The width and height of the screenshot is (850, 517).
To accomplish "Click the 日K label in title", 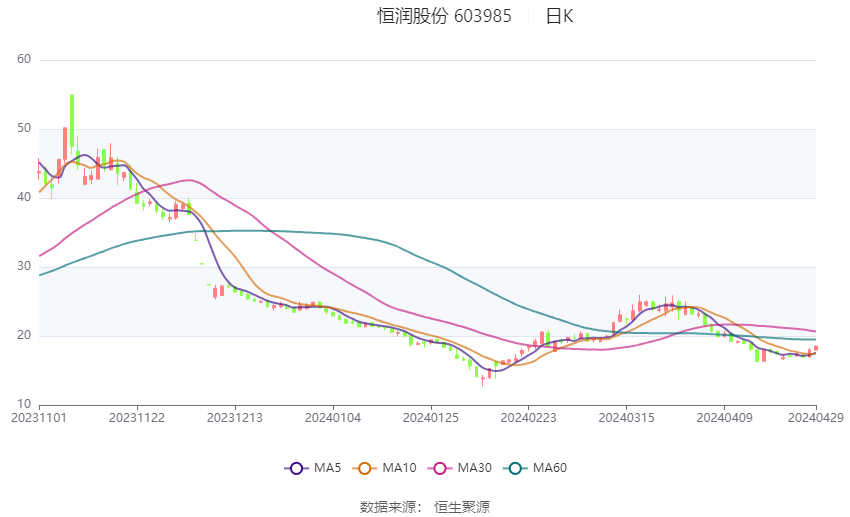I will click(x=559, y=16).
